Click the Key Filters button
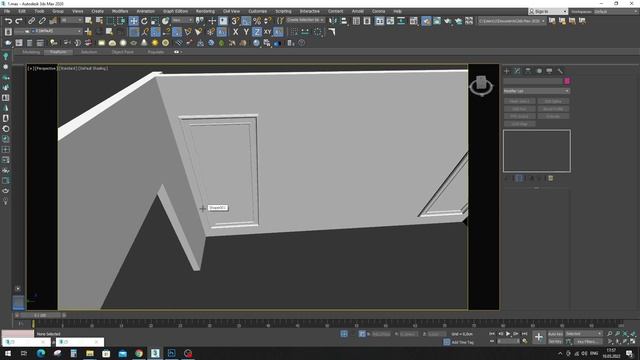Viewport: 640px width, 360px height. pyautogui.click(x=588, y=341)
